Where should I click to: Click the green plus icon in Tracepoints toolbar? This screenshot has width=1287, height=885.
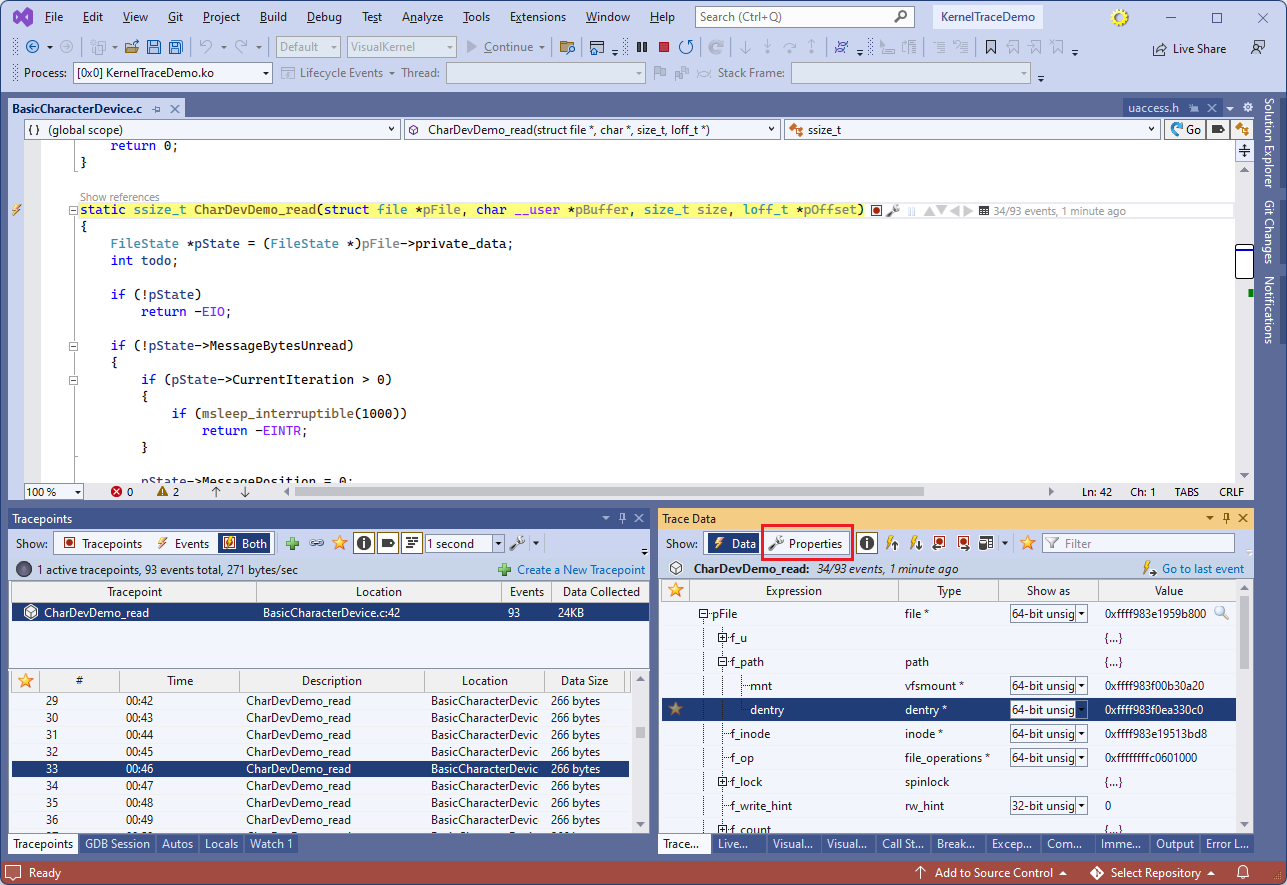point(293,544)
